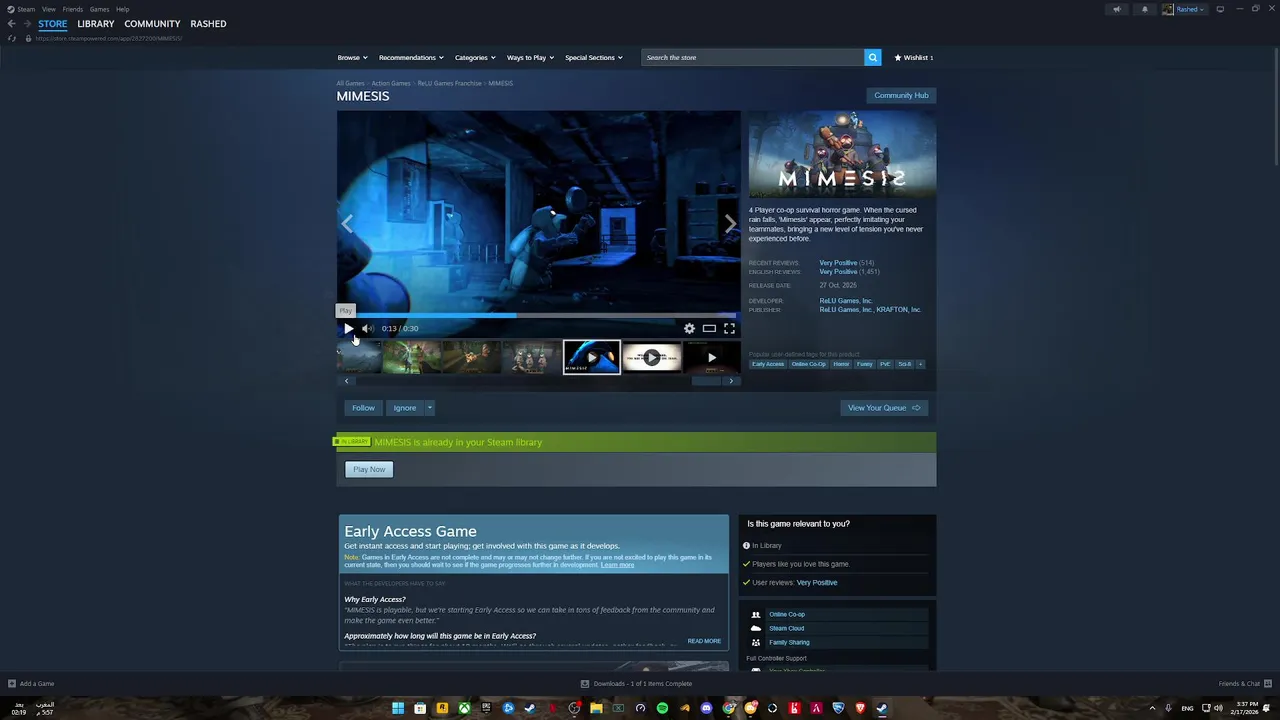Image resolution: width=1280 pixels, height=720 pixels.
Task: Seek in the trailer progress bar
Action: coord(538,315)
